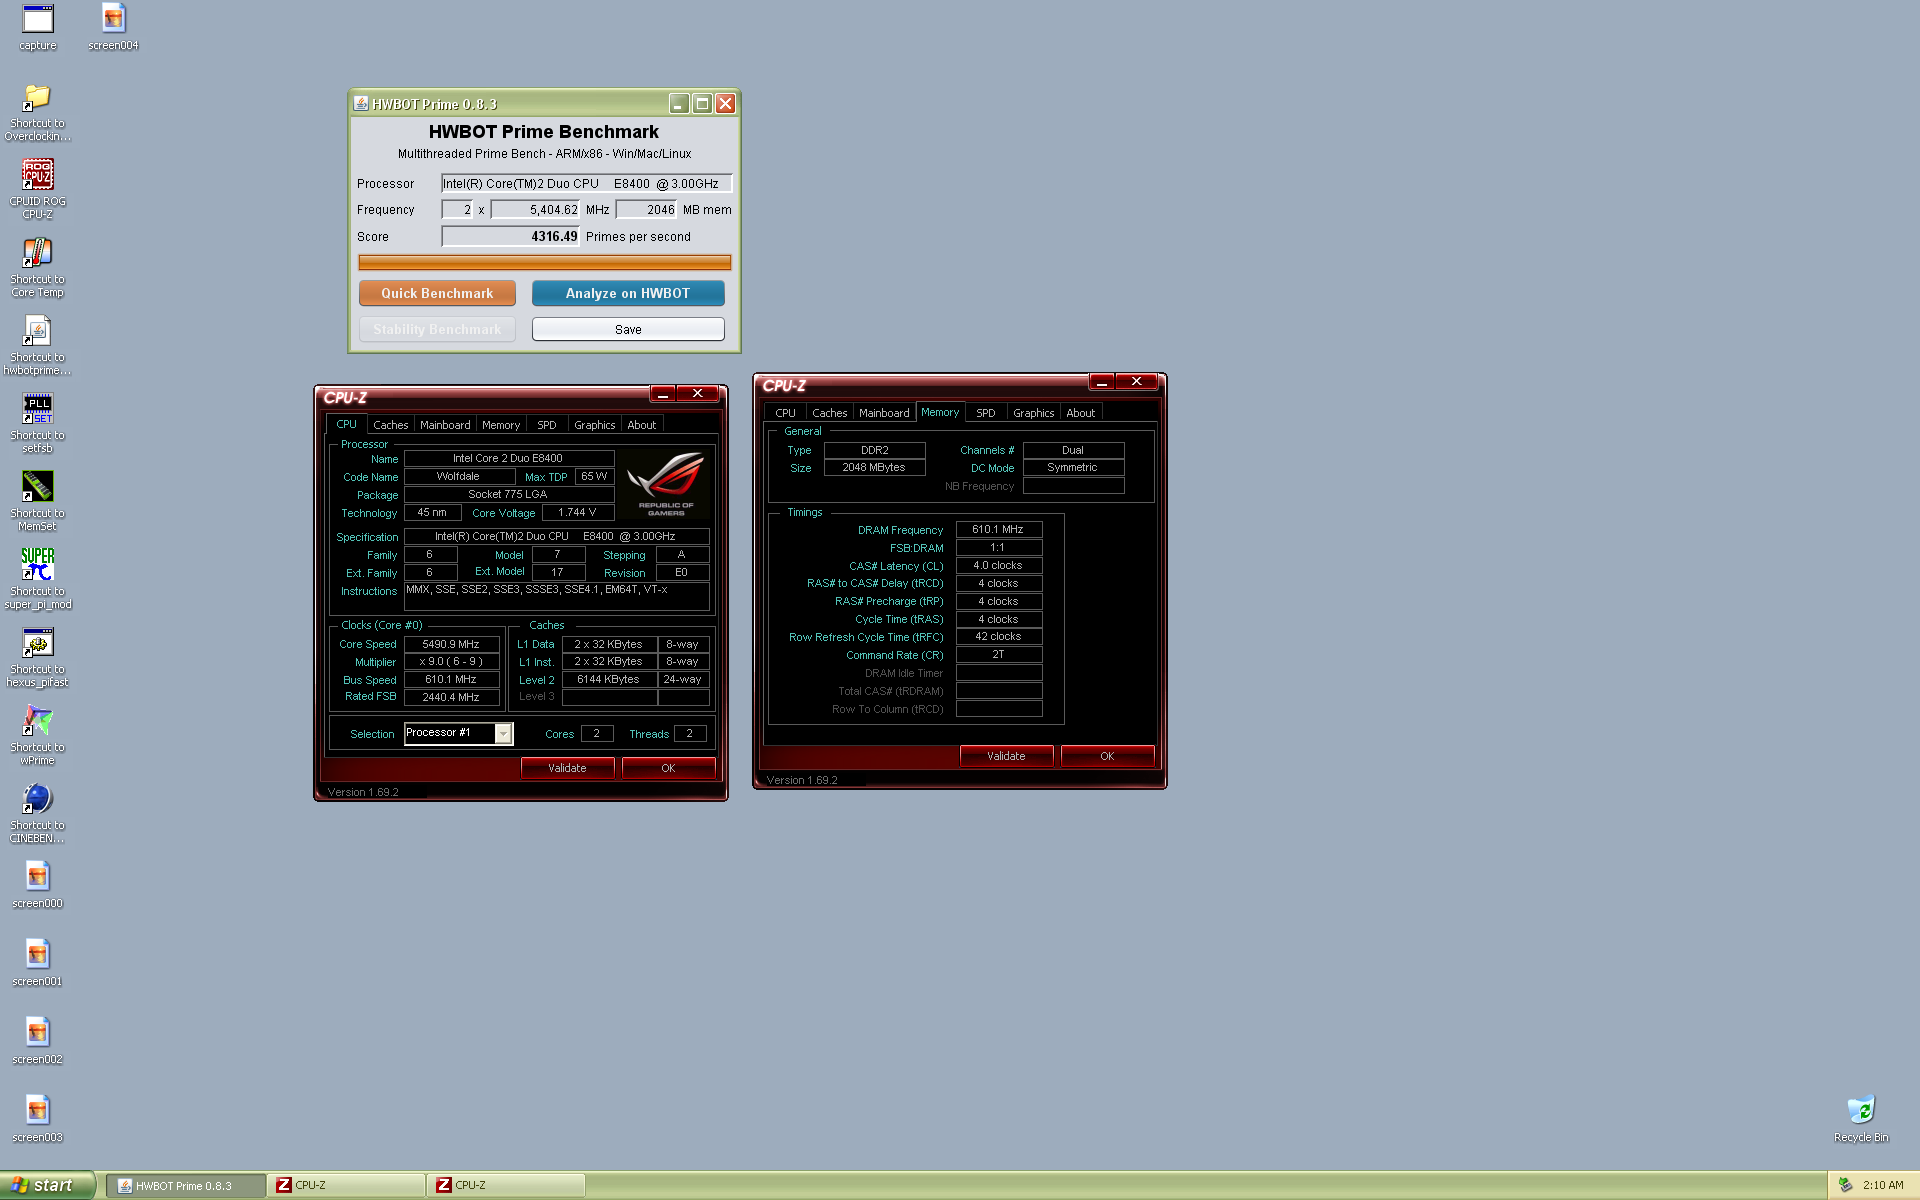Click the Score field showing 4316.49
1920x1200 pixels.
(x=511, y=236)
